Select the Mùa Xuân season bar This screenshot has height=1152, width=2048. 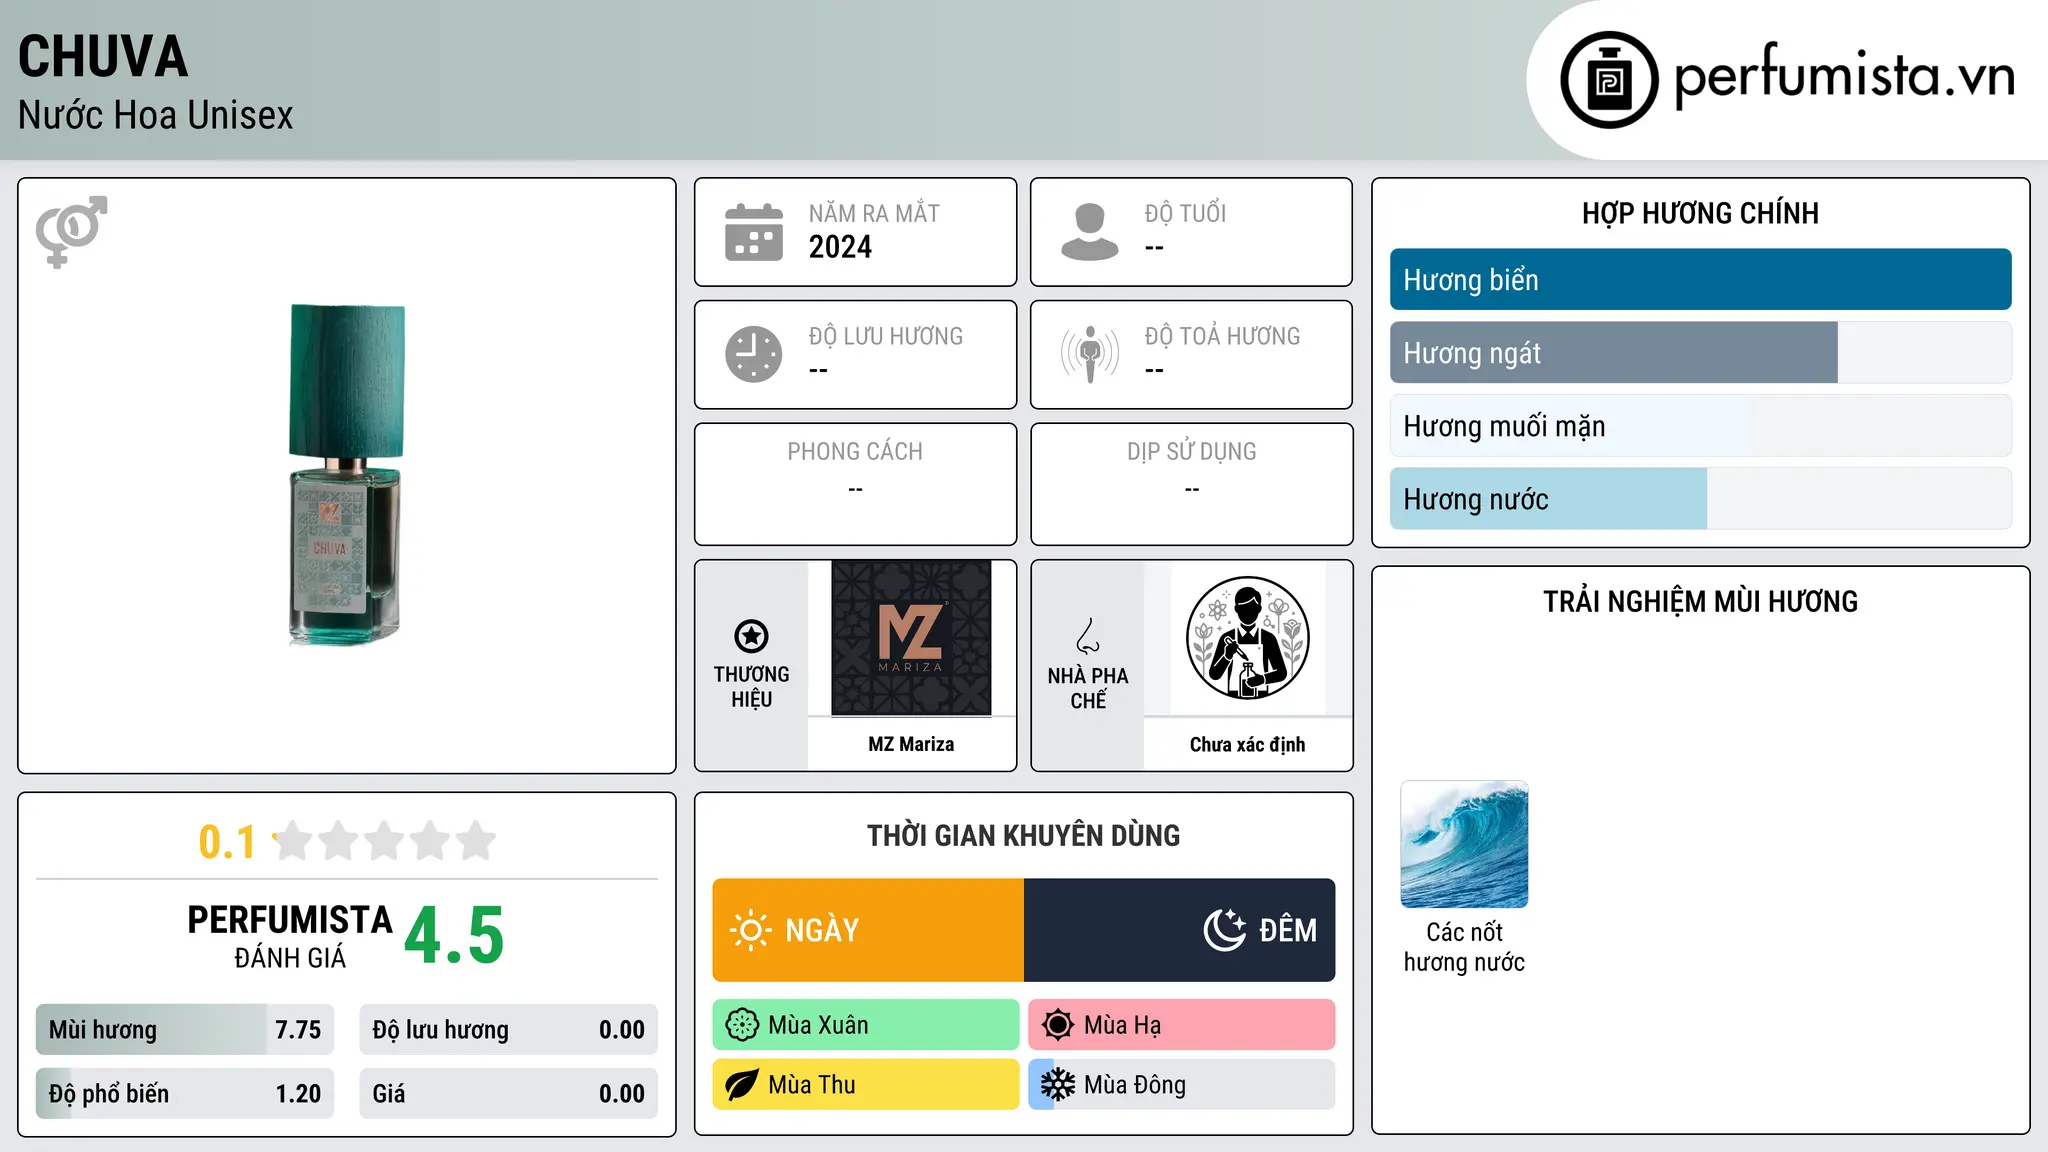pos(866,1025)
